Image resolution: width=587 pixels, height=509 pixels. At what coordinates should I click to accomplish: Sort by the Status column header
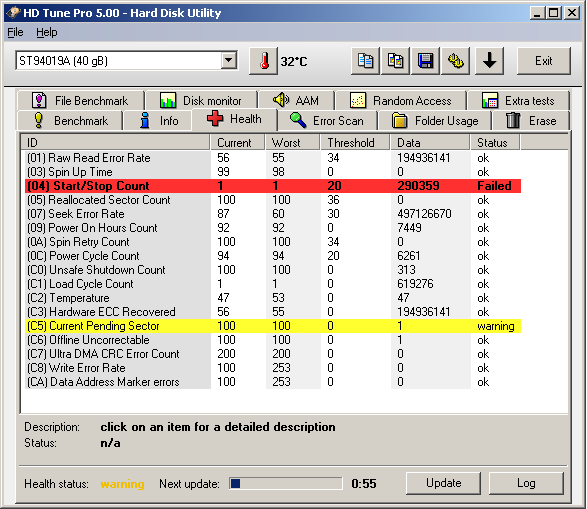[x=495, y=143]
